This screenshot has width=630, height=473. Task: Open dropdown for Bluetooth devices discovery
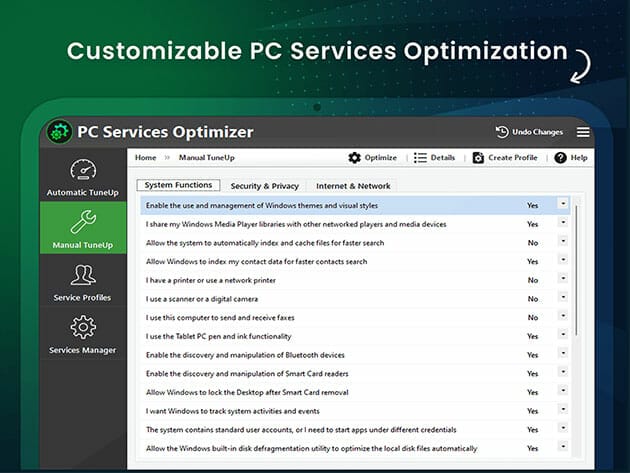563,355
